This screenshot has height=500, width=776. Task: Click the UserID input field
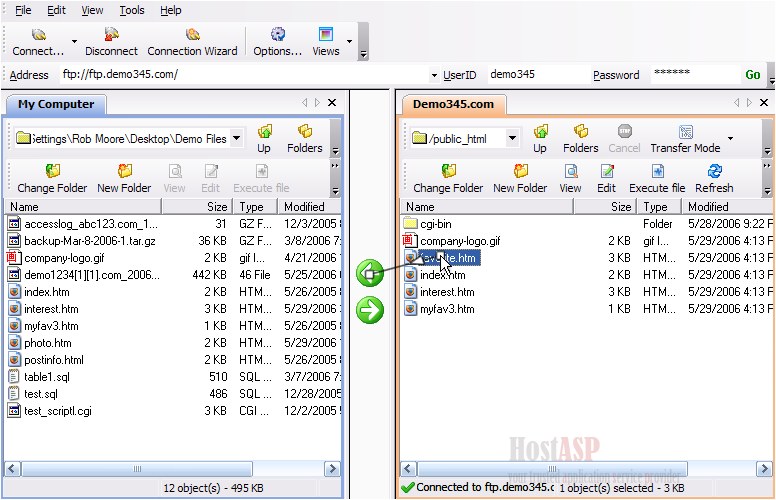[533, 75]
